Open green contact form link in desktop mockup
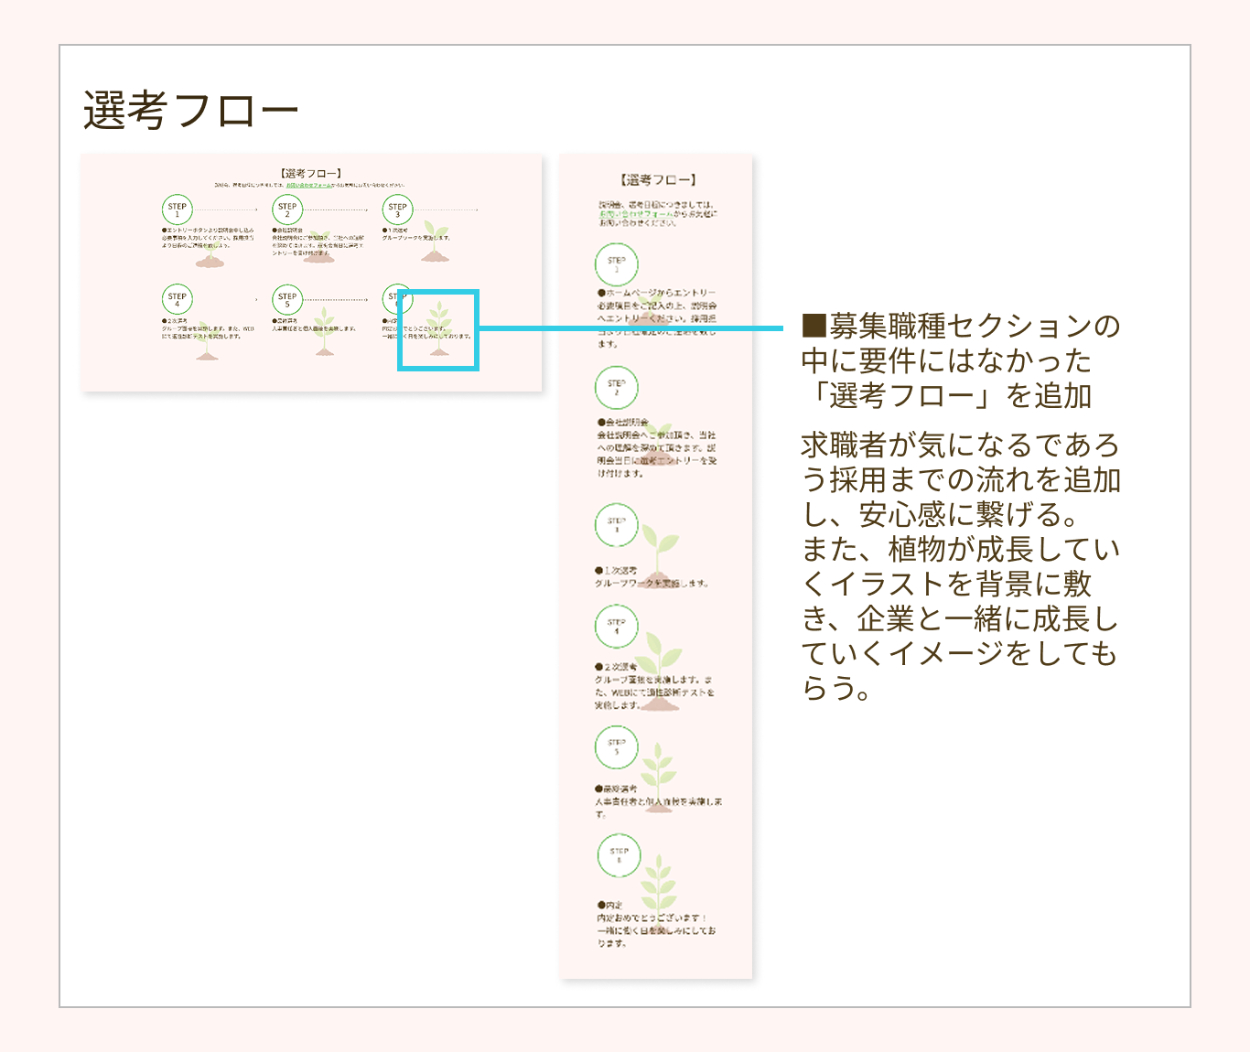The image size is (1250, 1052). point(310,185)
